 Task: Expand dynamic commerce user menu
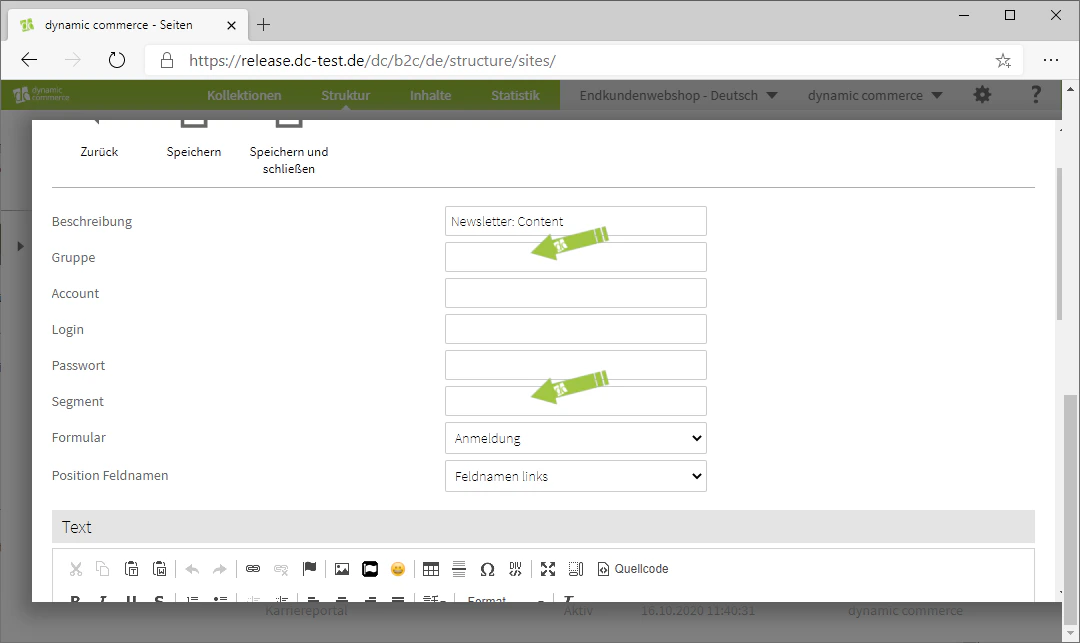click(x=875, y=95)
